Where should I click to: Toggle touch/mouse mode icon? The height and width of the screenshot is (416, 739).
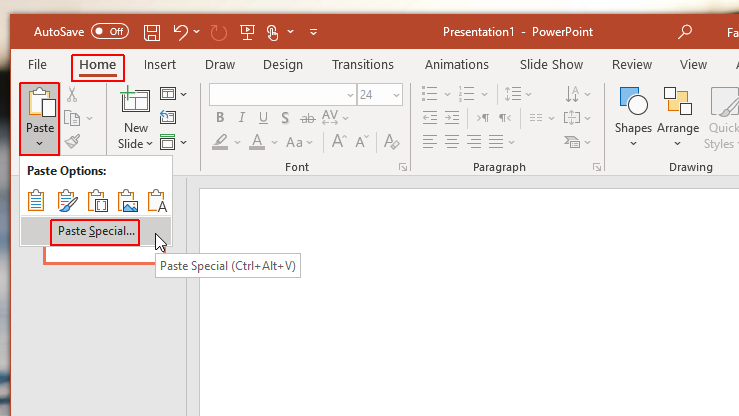coord(272,33)
